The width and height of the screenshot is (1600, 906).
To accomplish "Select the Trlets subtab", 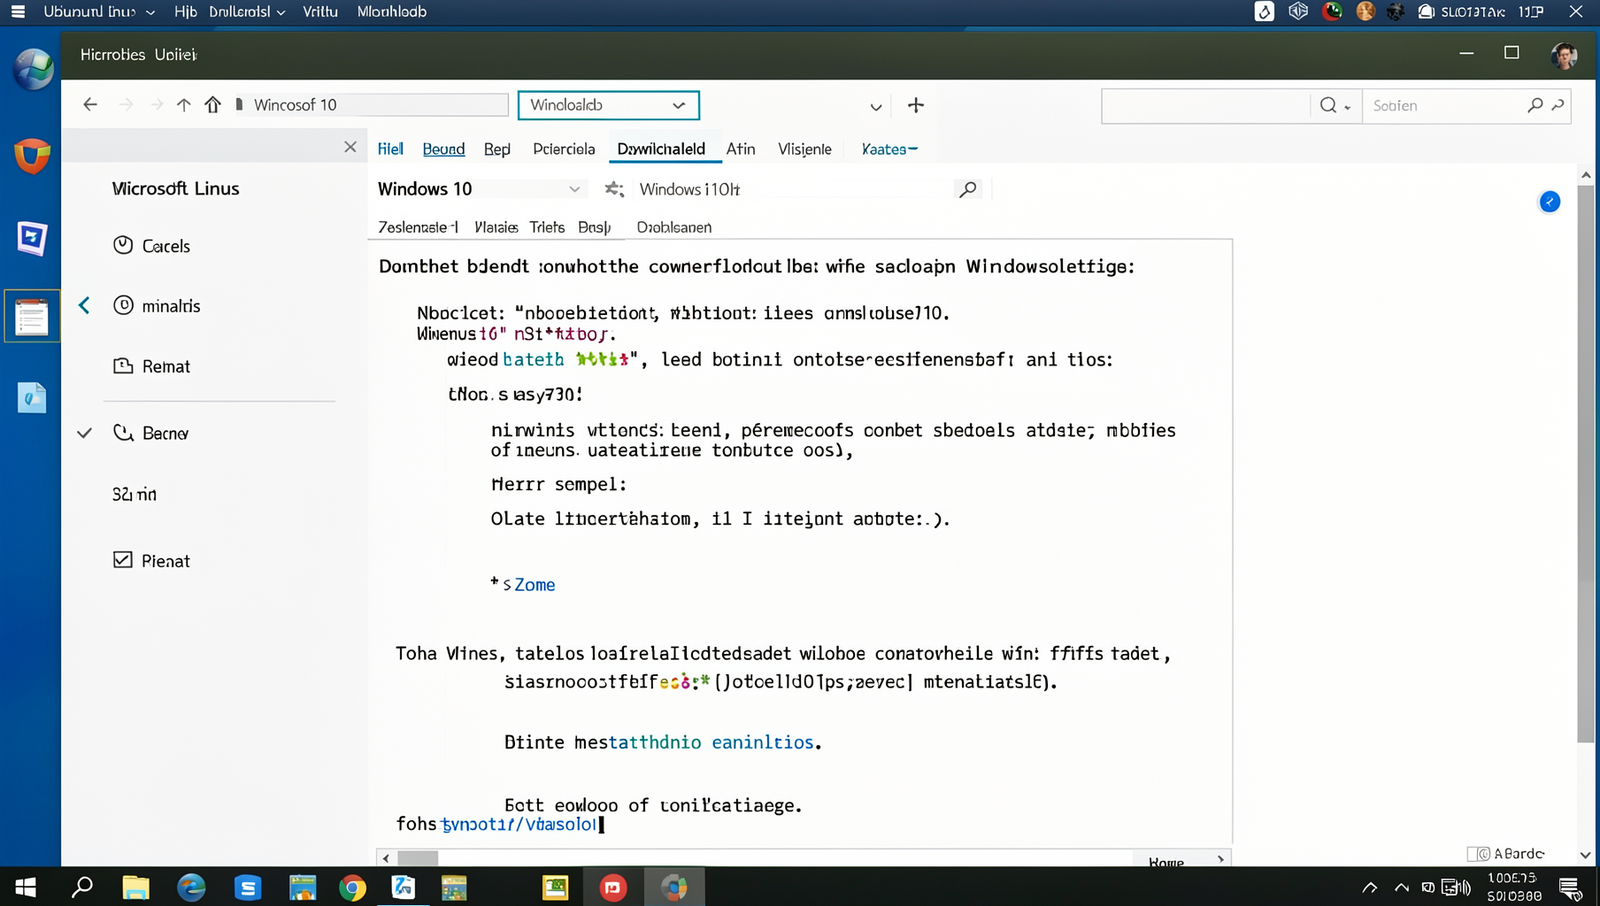I will [547, 227].
